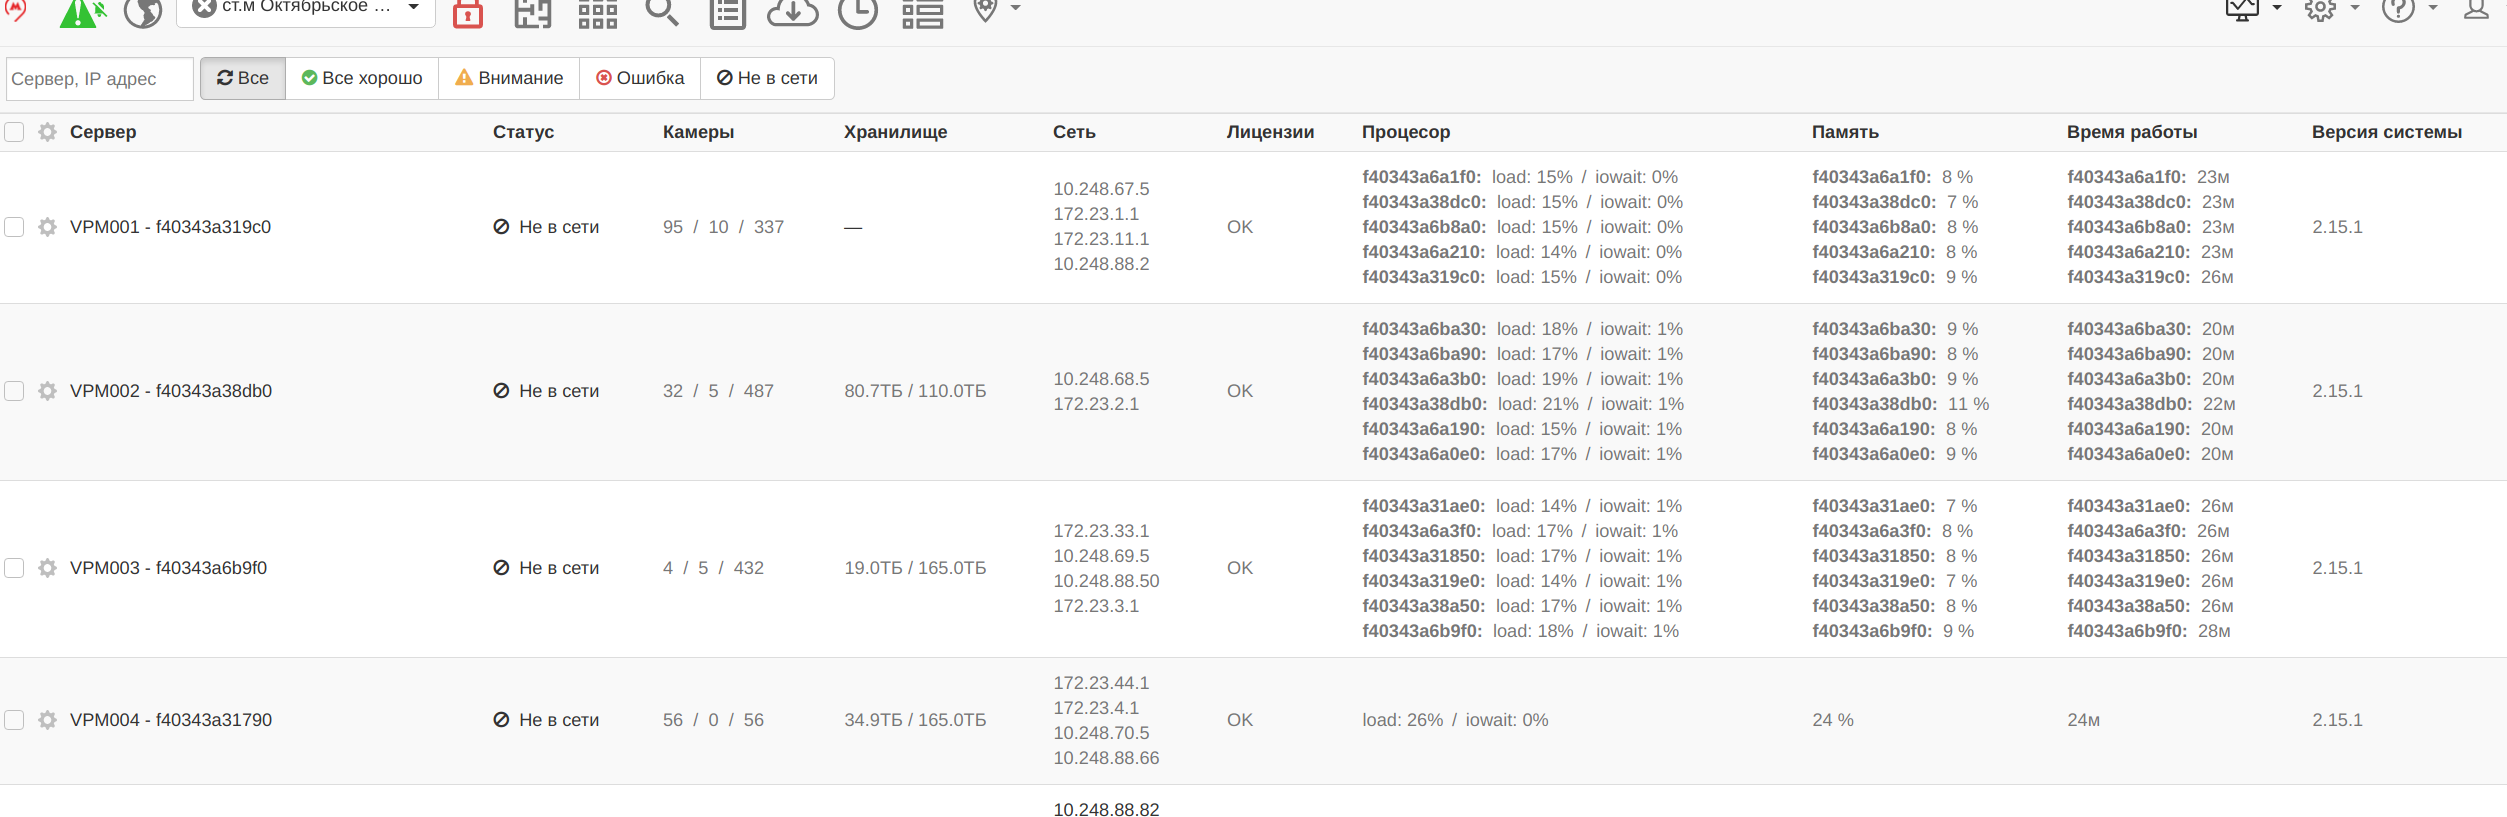Click the gear icon in table header

(47, 132)
